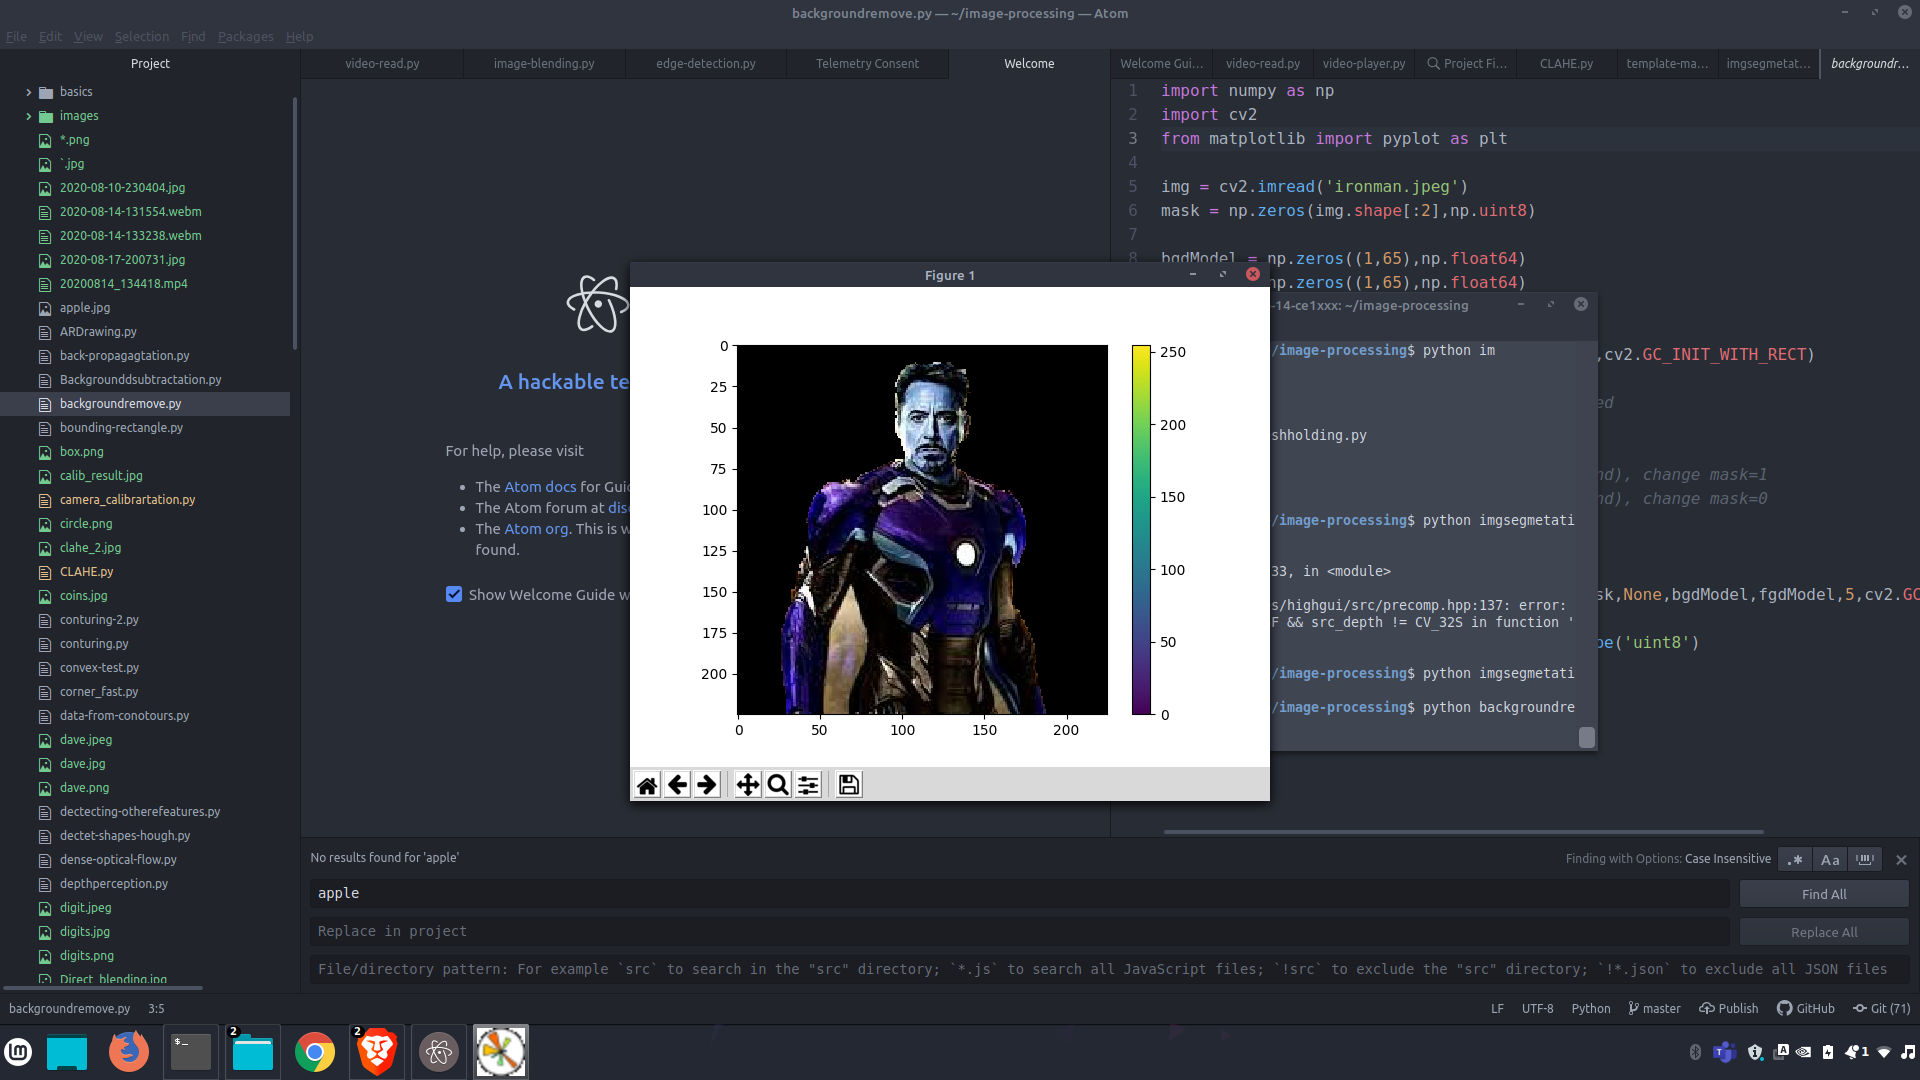Open the Atom docs link
Viewport: 1920px width, 1080px height.
coord(540,486)
